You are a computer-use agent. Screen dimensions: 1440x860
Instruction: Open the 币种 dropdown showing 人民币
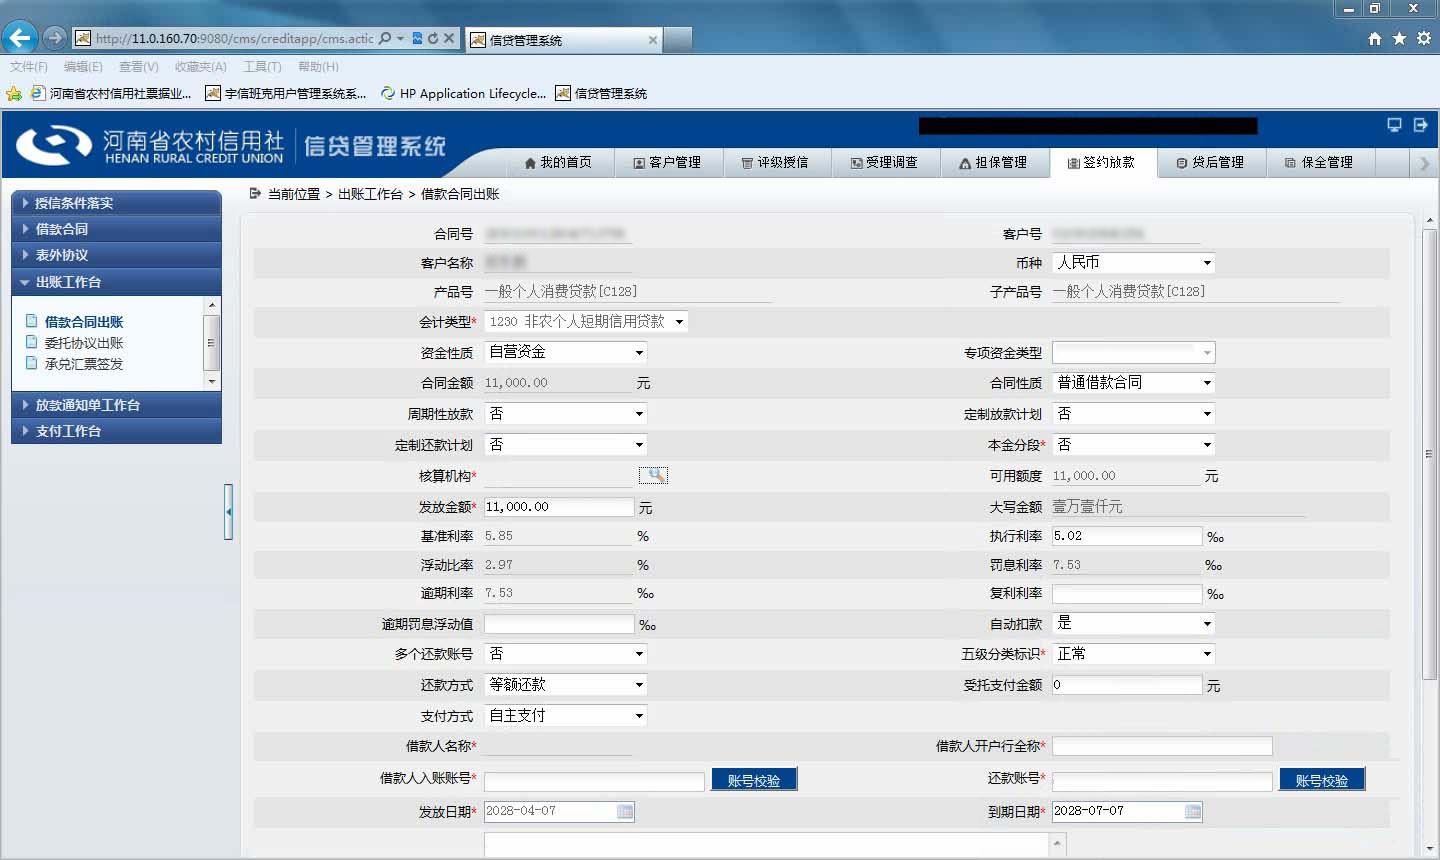tap(1133, 262)
